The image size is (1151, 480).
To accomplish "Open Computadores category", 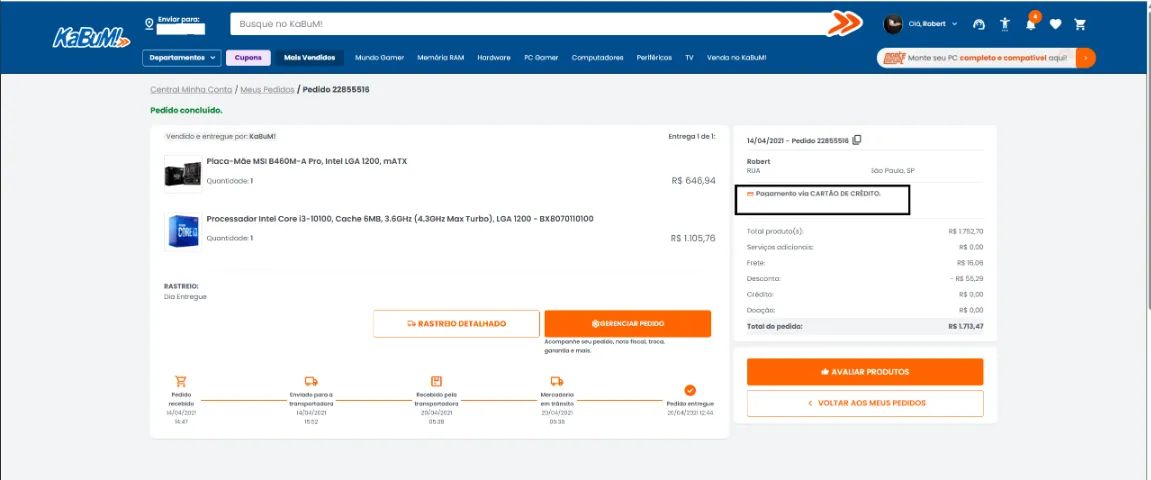I will (x=598, y=58).
